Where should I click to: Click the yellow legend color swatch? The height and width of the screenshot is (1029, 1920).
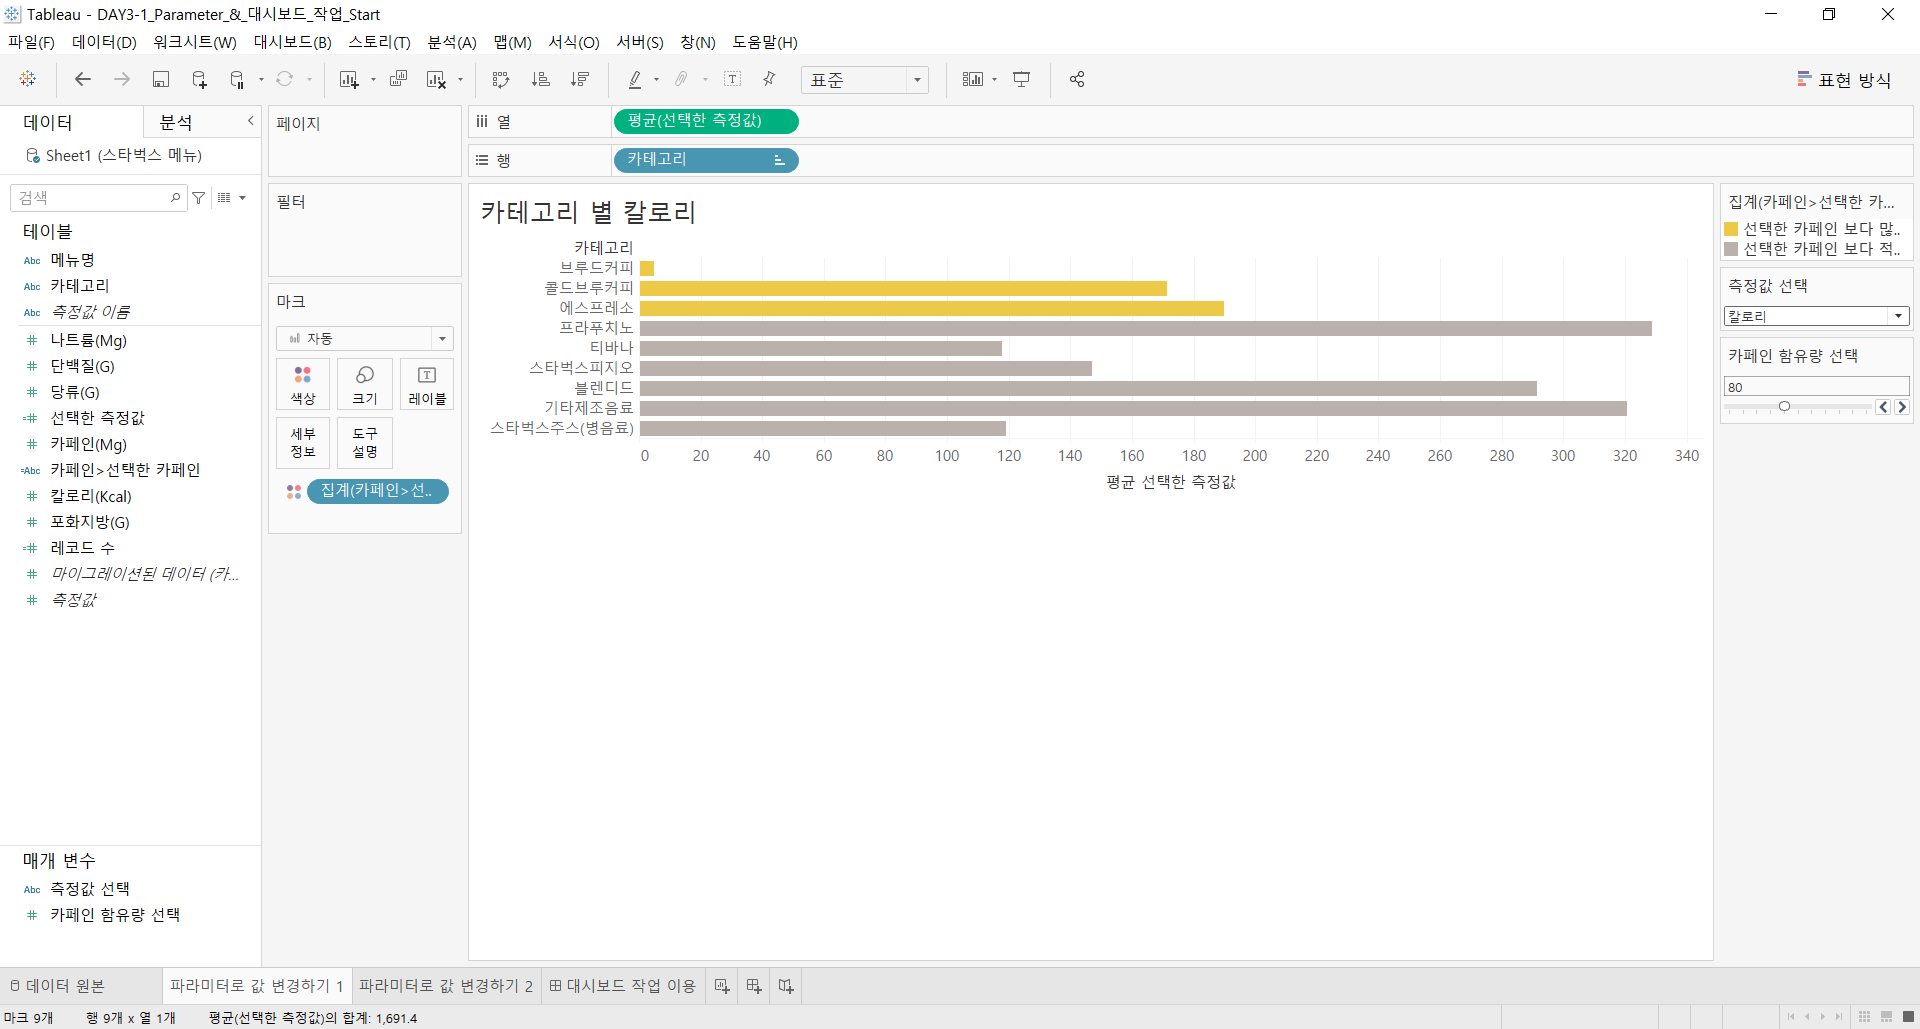click(1731, 229)
